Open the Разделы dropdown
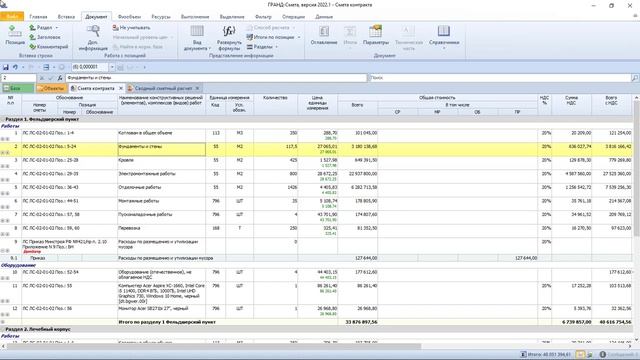This screenshot has height=360, width=640. (x=262, y=47)
